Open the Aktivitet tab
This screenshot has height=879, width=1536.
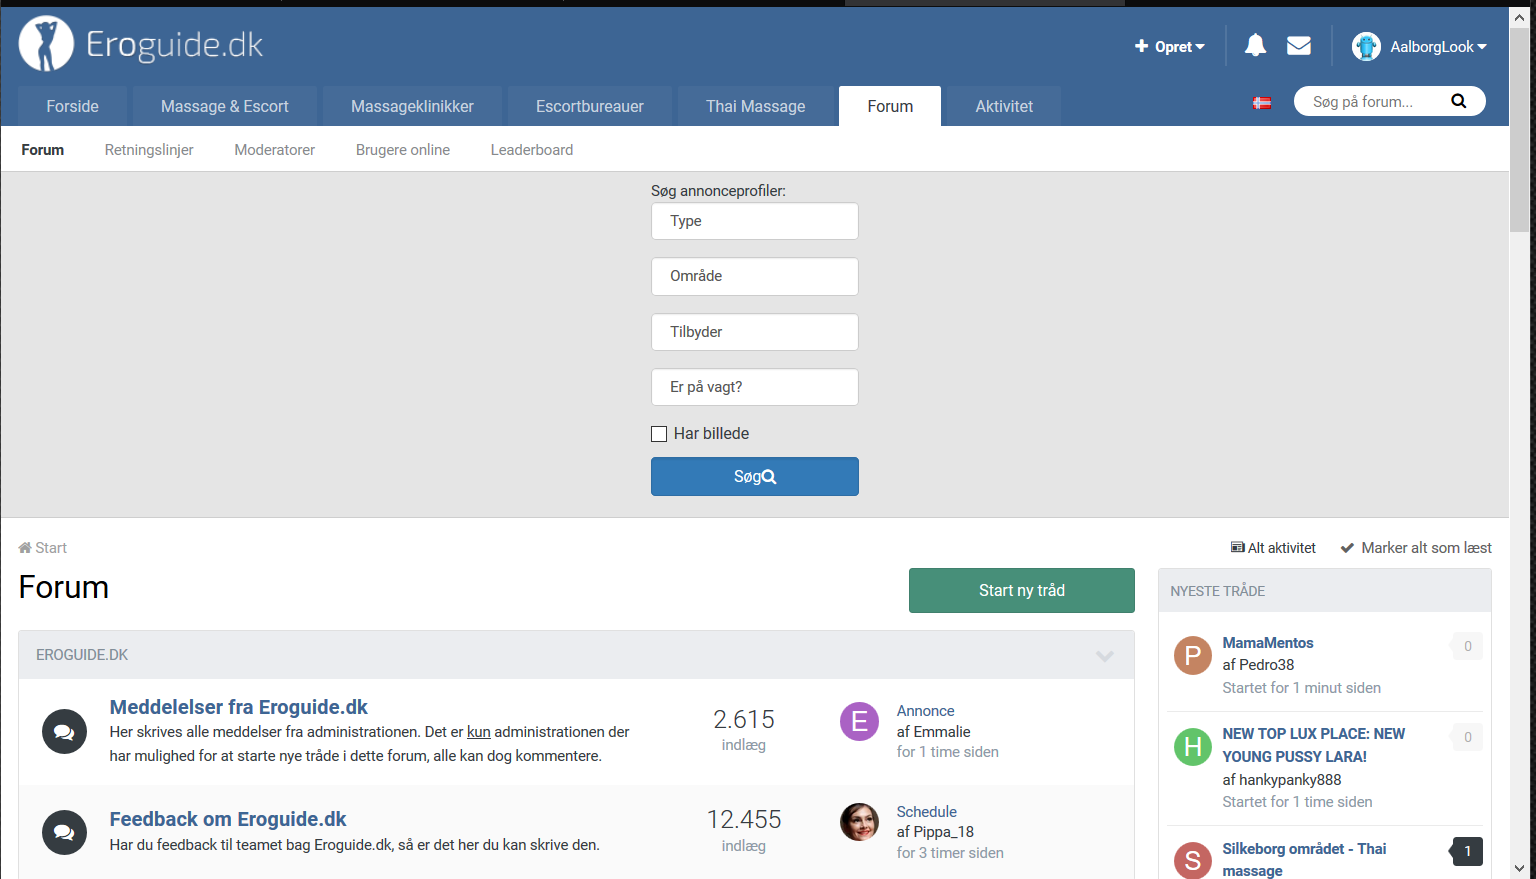[x=1004, y=106]
